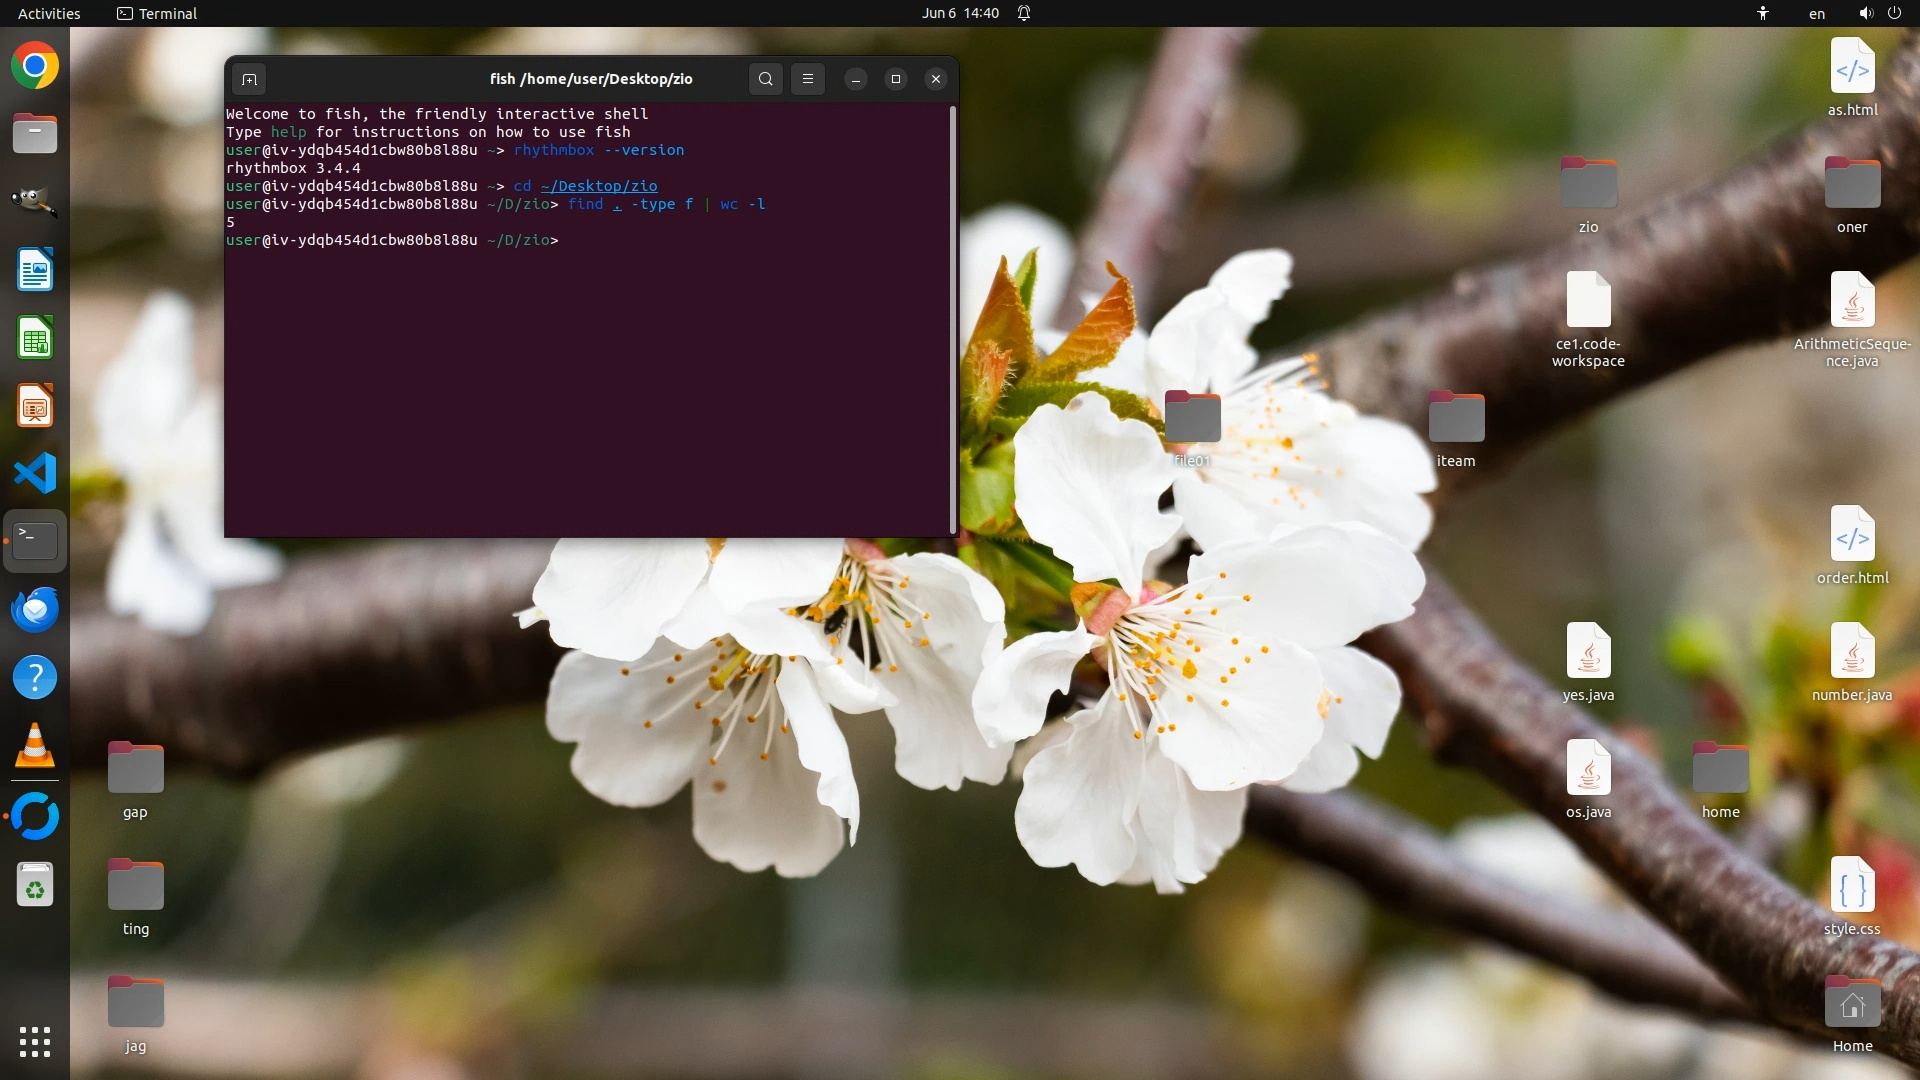Open terminal search with magnifier icon
The height and width of the screenshot is (1080, 1920).
click(765, 79)
